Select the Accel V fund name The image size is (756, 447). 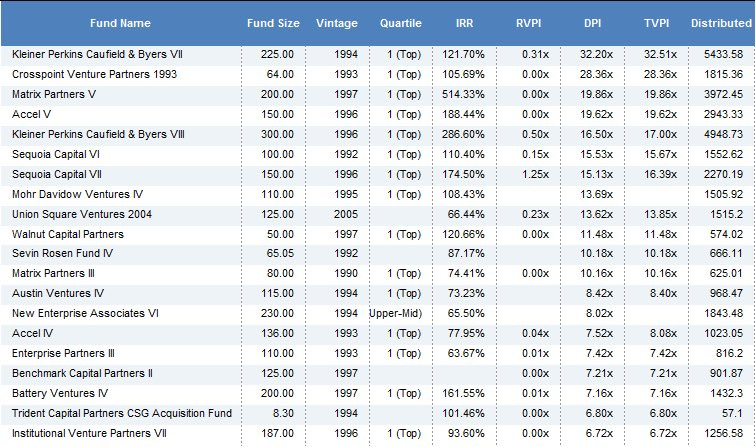31,115
